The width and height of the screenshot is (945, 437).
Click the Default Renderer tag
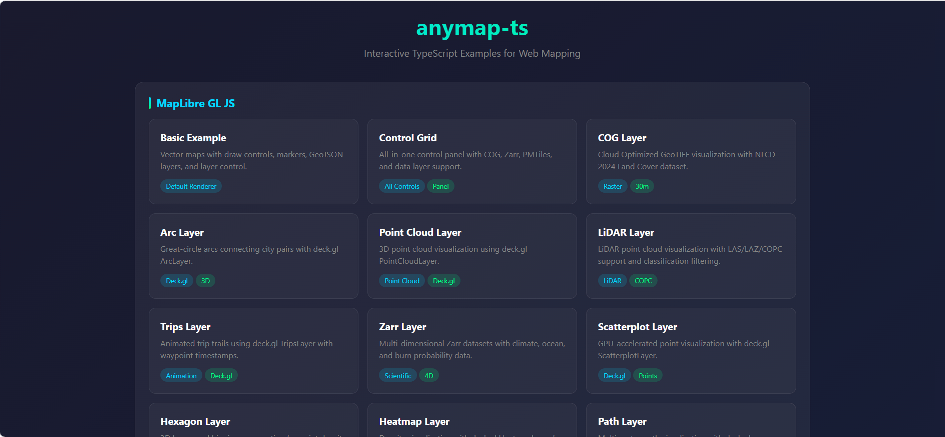[191, 186]
